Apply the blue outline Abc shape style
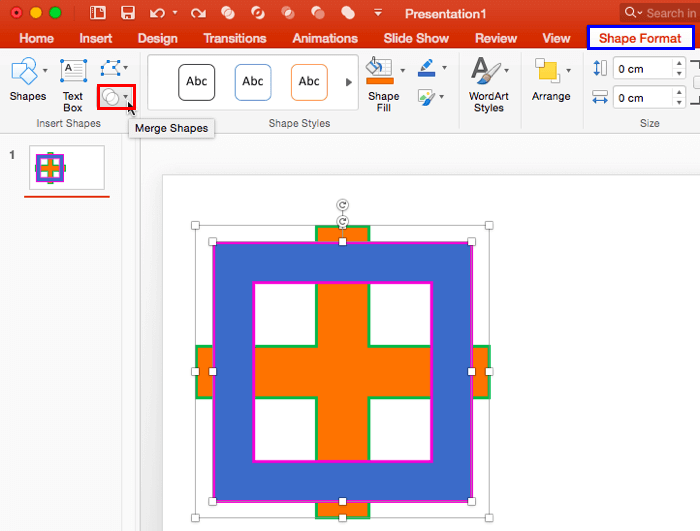700x531 pixels. 253,82
